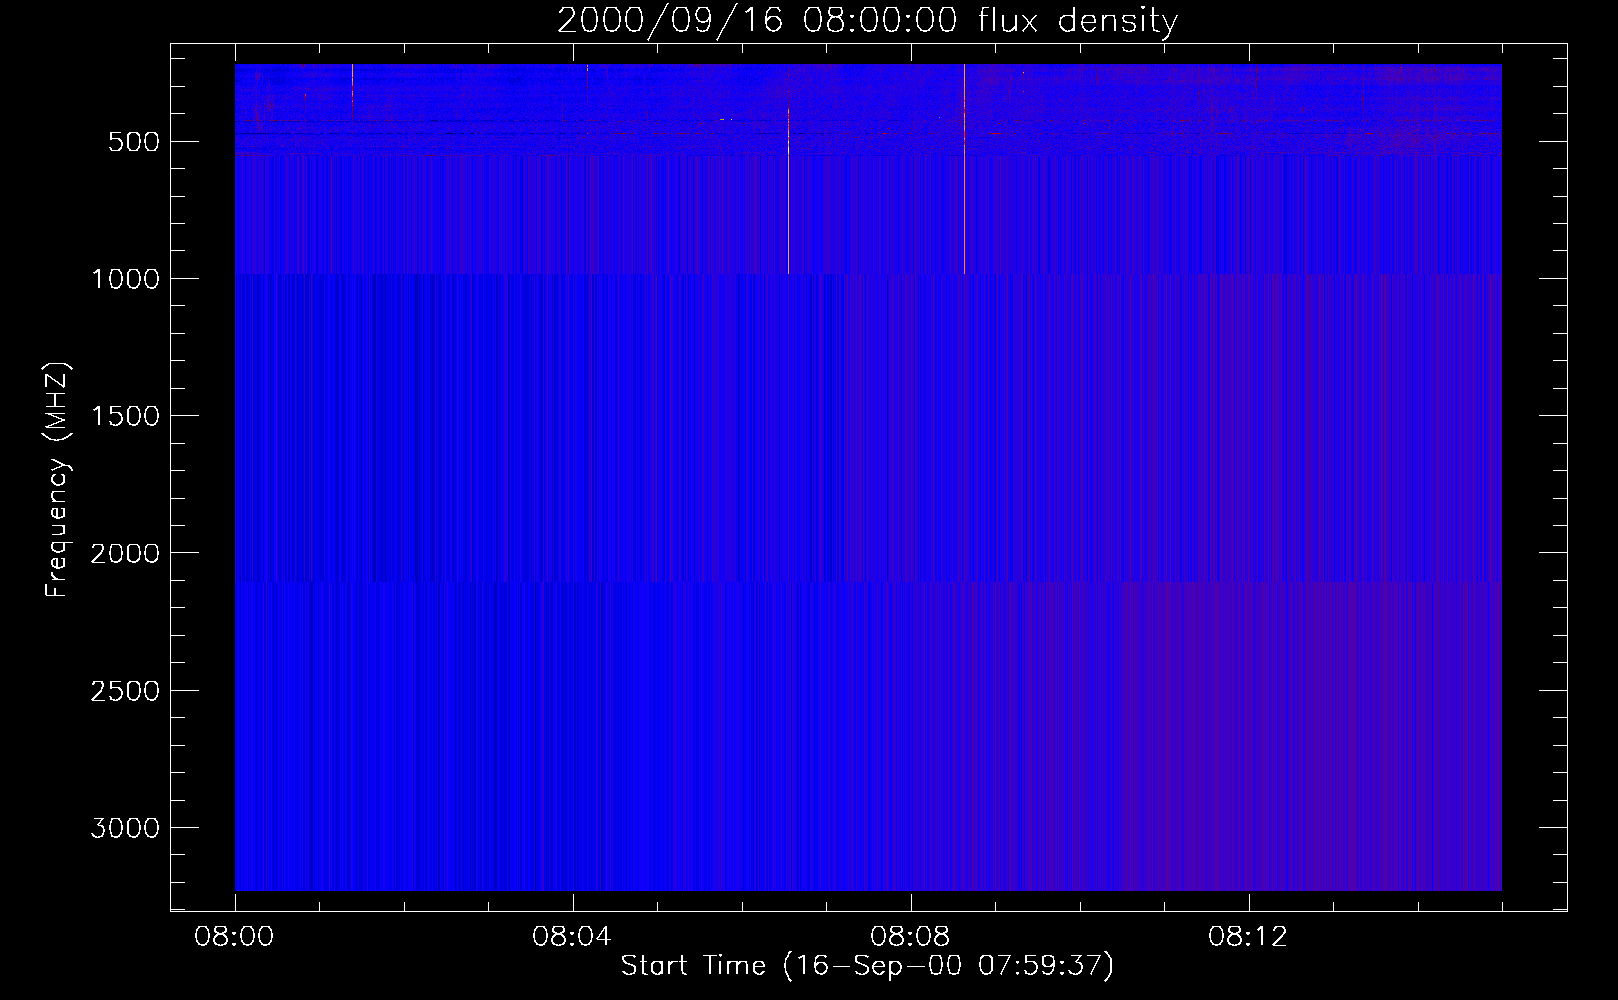This screenshot has width=1618, height=1000.
Task: Click the plot title '2000/09/16 08:00:00 flux density'
Action: click(867, 21)
